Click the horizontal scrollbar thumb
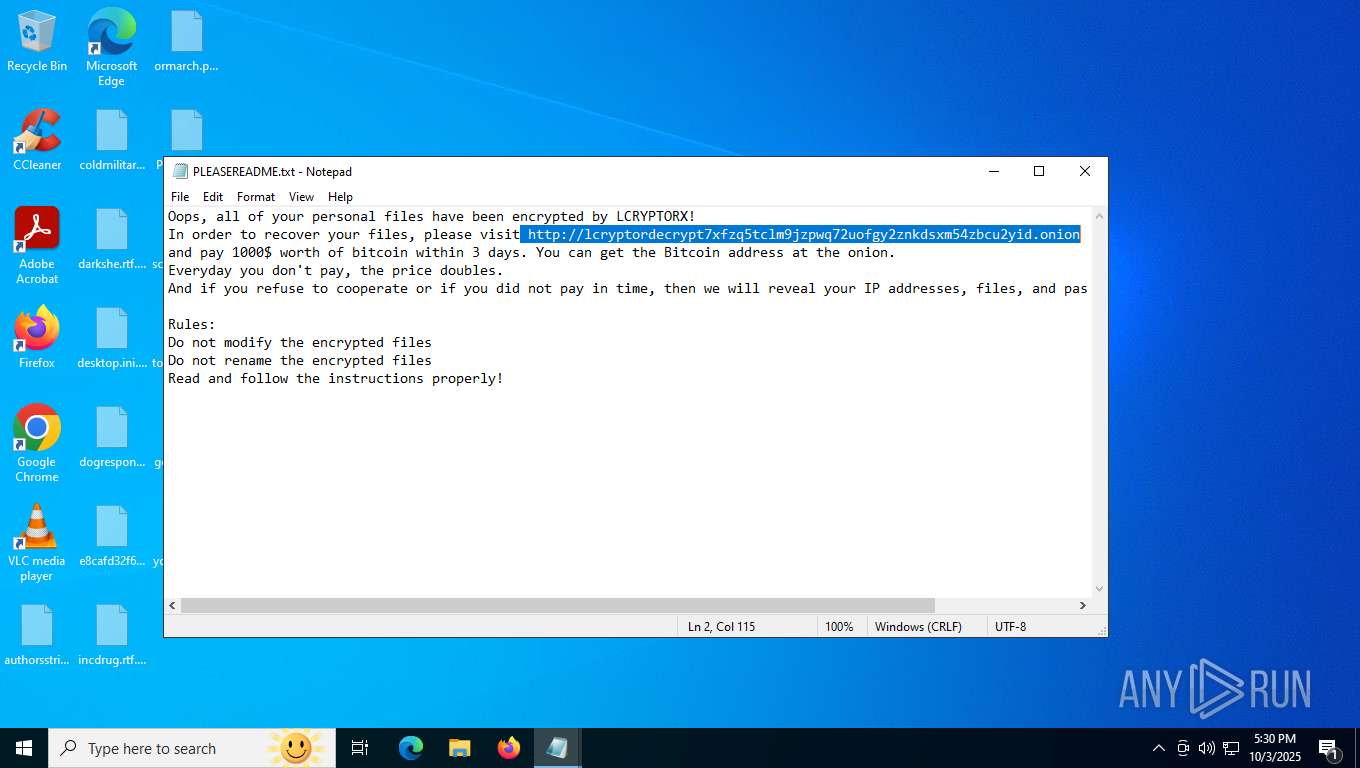Screen dimensions: 1360x768 click(x=558, y=605)
